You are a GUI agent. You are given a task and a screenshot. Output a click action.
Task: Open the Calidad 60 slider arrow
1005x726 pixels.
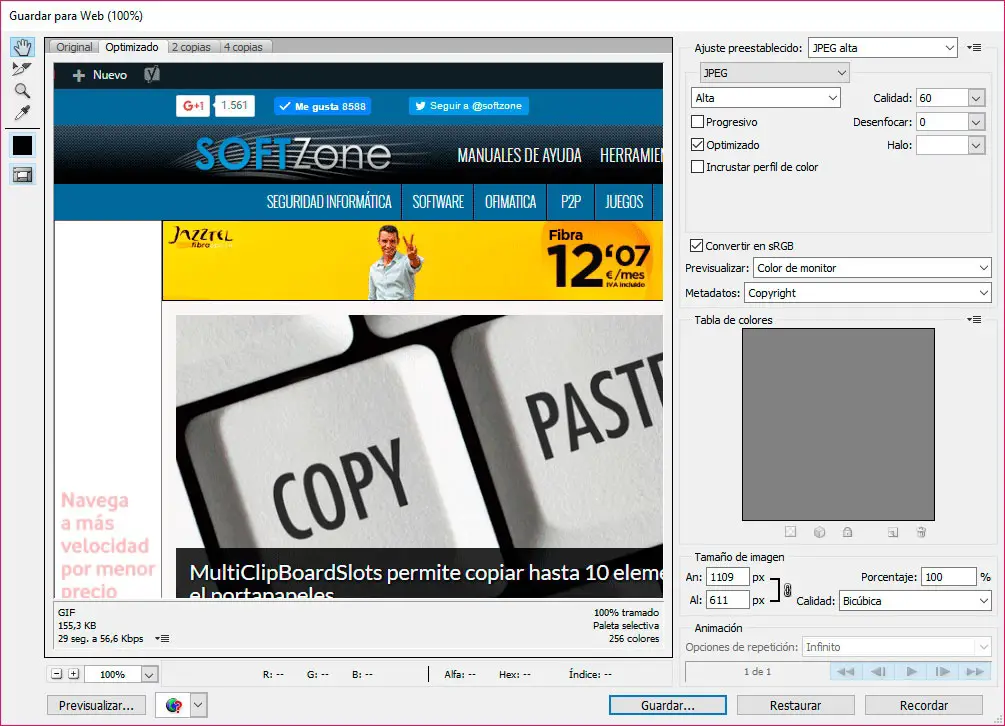point(976,98)
